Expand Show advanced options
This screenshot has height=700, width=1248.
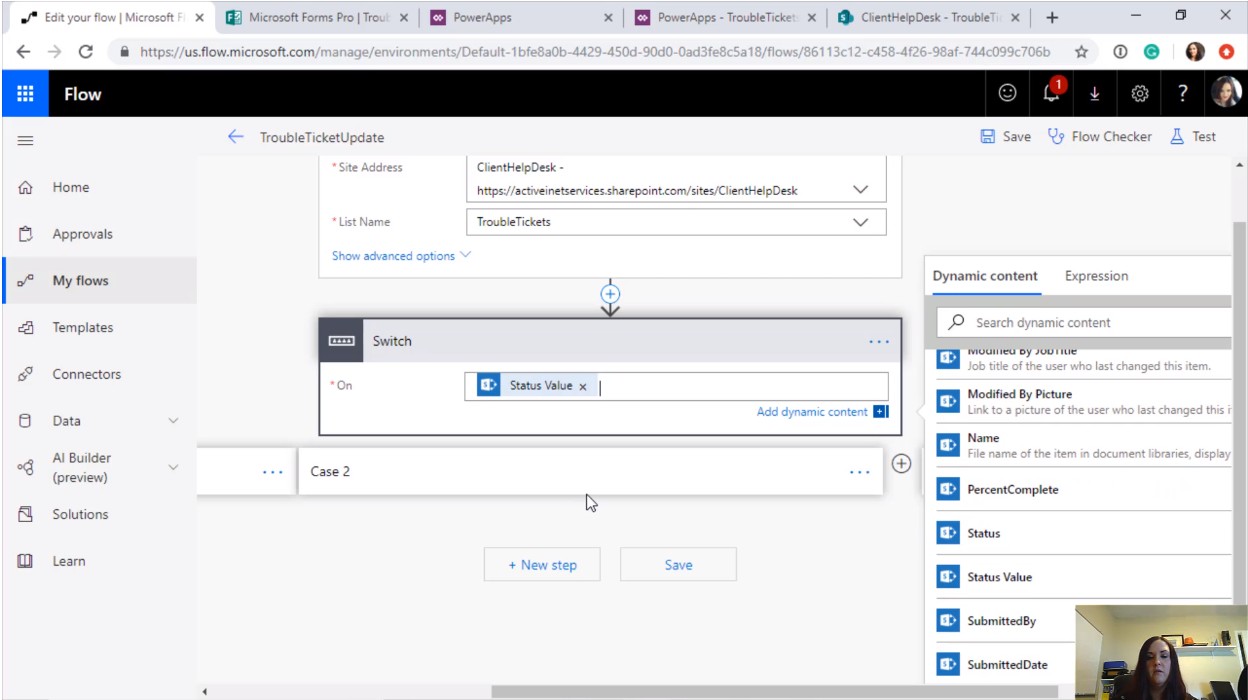401,256
